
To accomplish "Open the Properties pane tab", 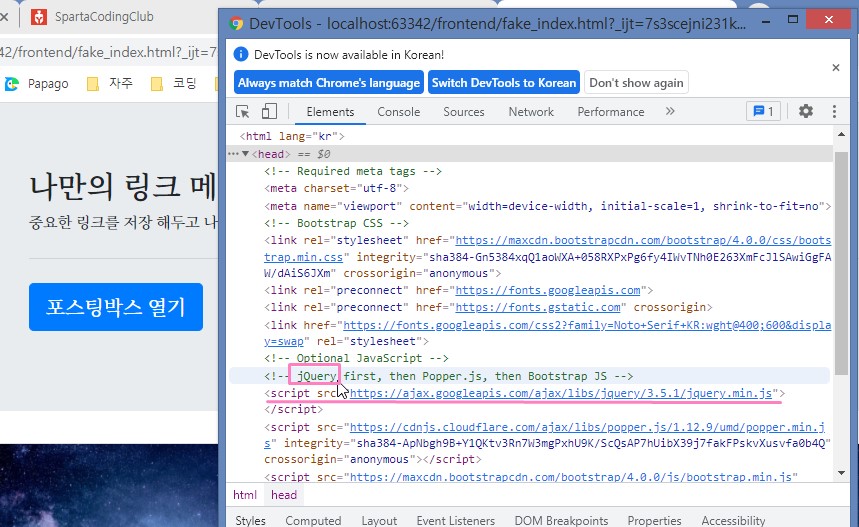I will (654, 520).
